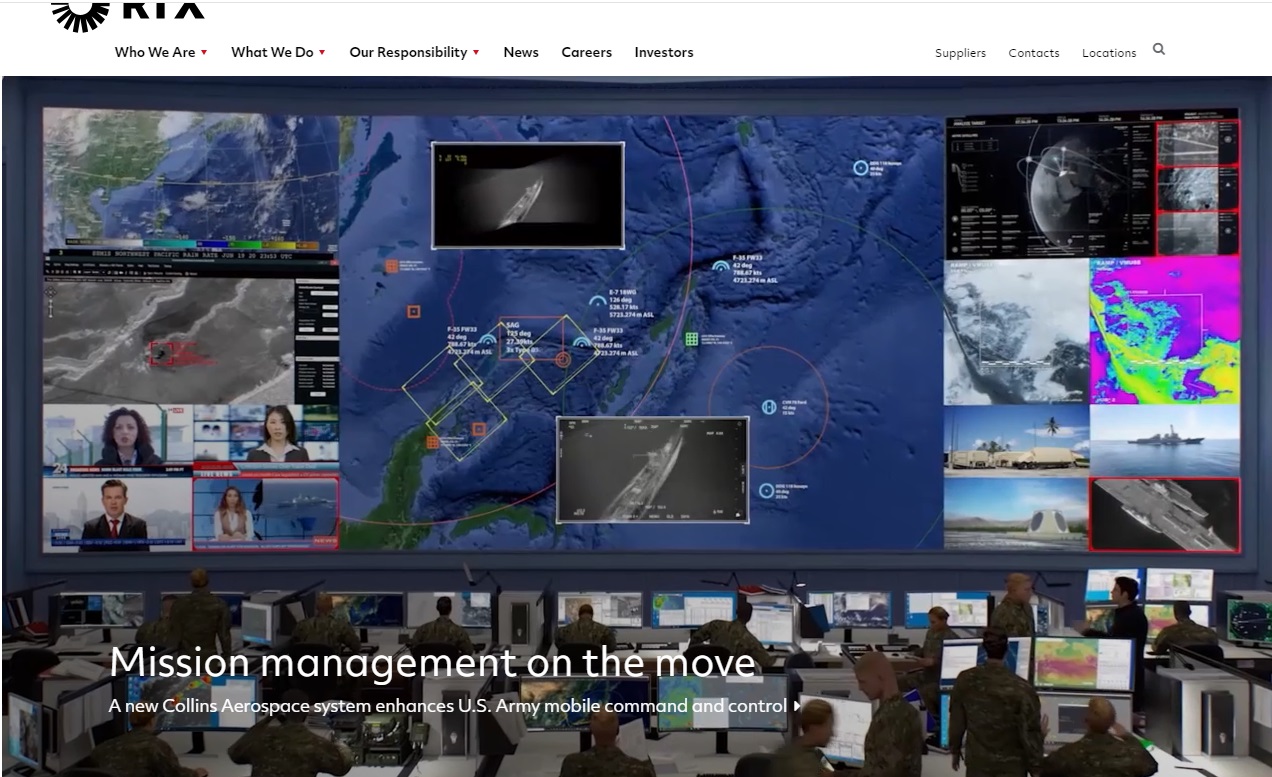Select Careers in the navigation bar
This screenshot has height=777, width=1272.
click(x=586, y=52)
